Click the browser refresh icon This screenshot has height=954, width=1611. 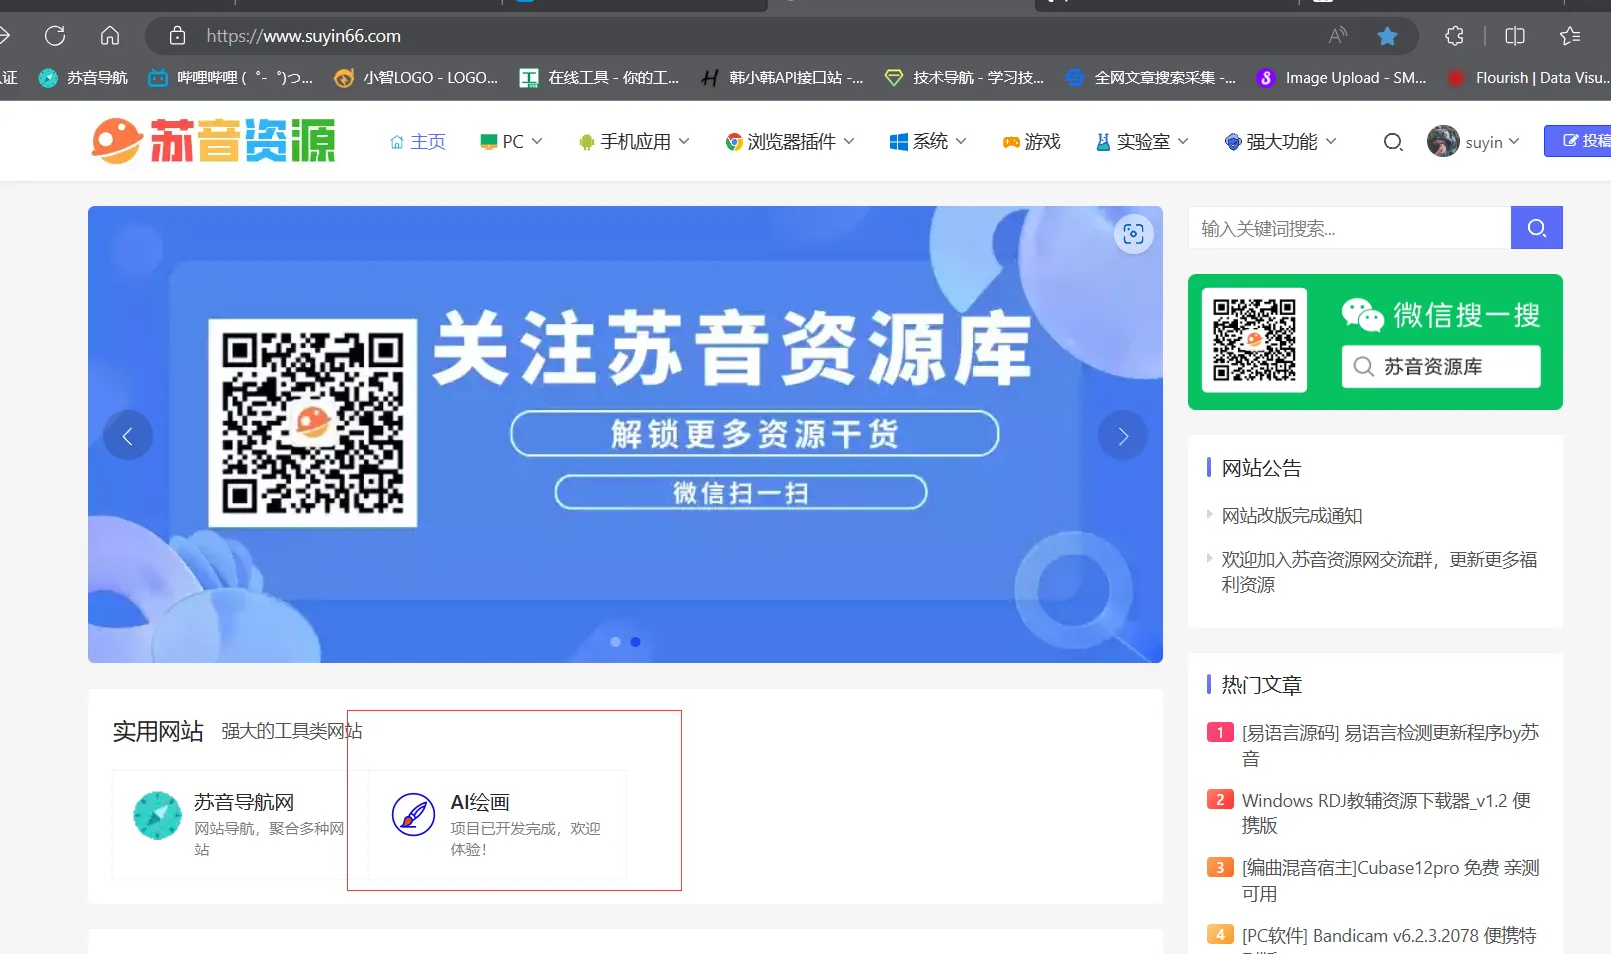[x=55, y=36]
